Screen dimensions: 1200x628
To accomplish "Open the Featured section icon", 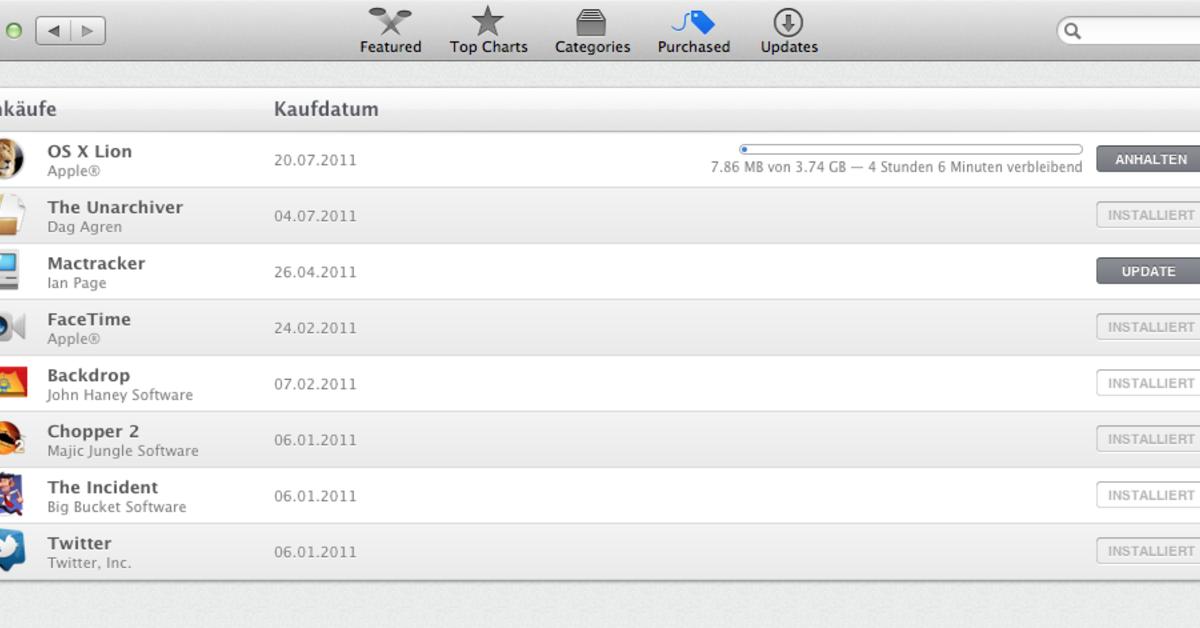I will pyautogui.click(x=390, y=21).
